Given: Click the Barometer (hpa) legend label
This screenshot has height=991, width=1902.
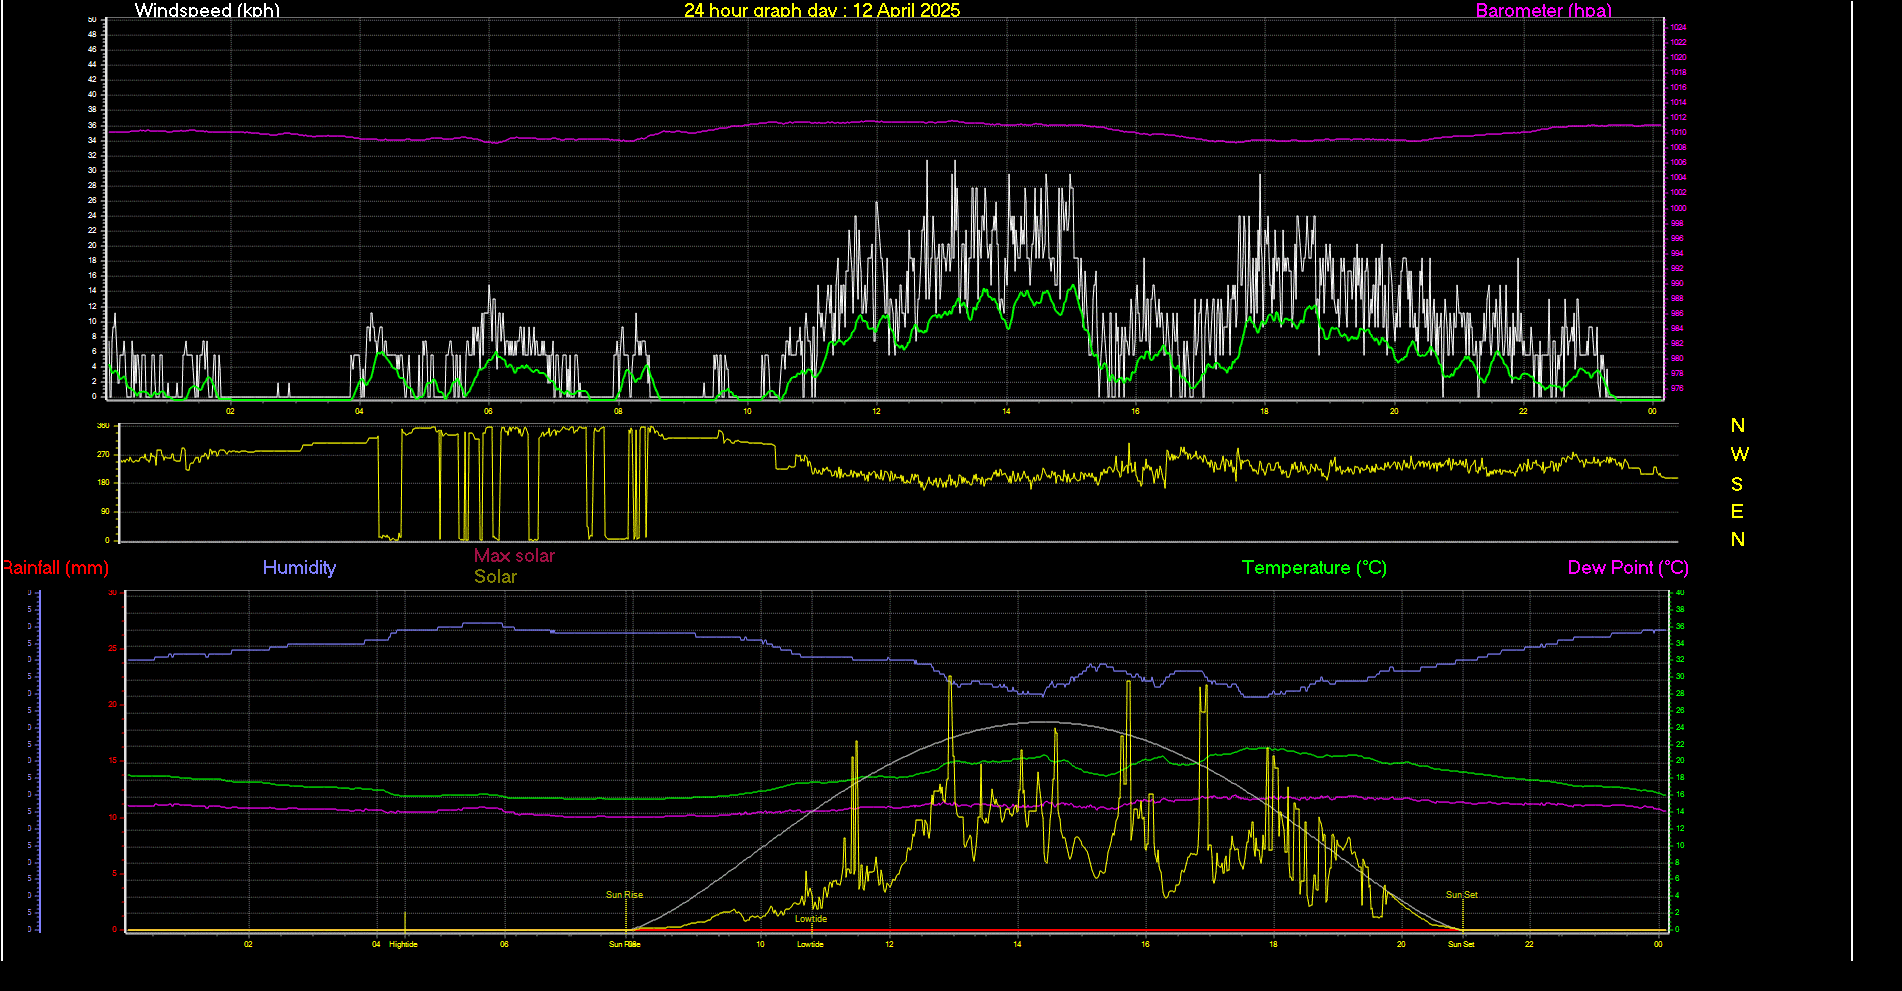Looking at the screenshot, I should click(x=1543, y=11).
